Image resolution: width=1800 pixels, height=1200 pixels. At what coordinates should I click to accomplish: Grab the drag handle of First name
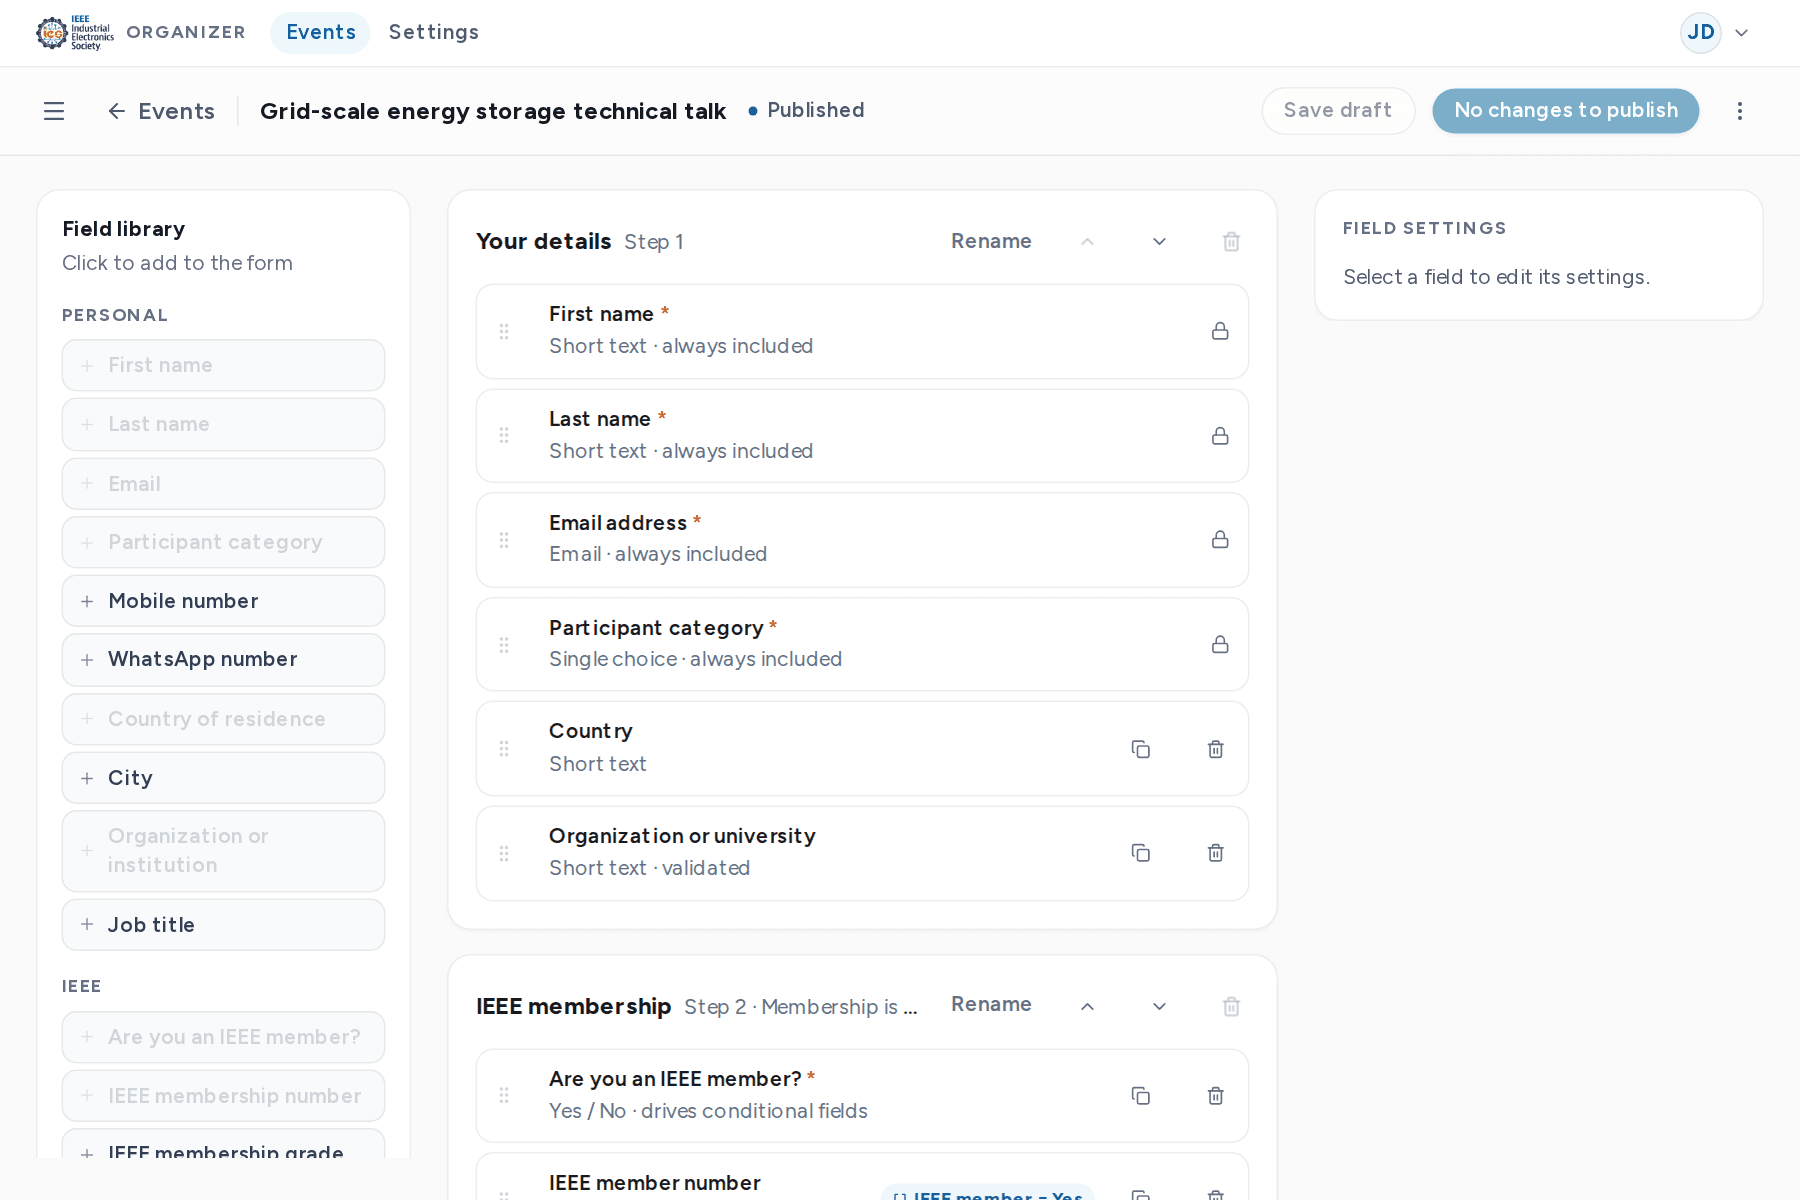(504, 331)
